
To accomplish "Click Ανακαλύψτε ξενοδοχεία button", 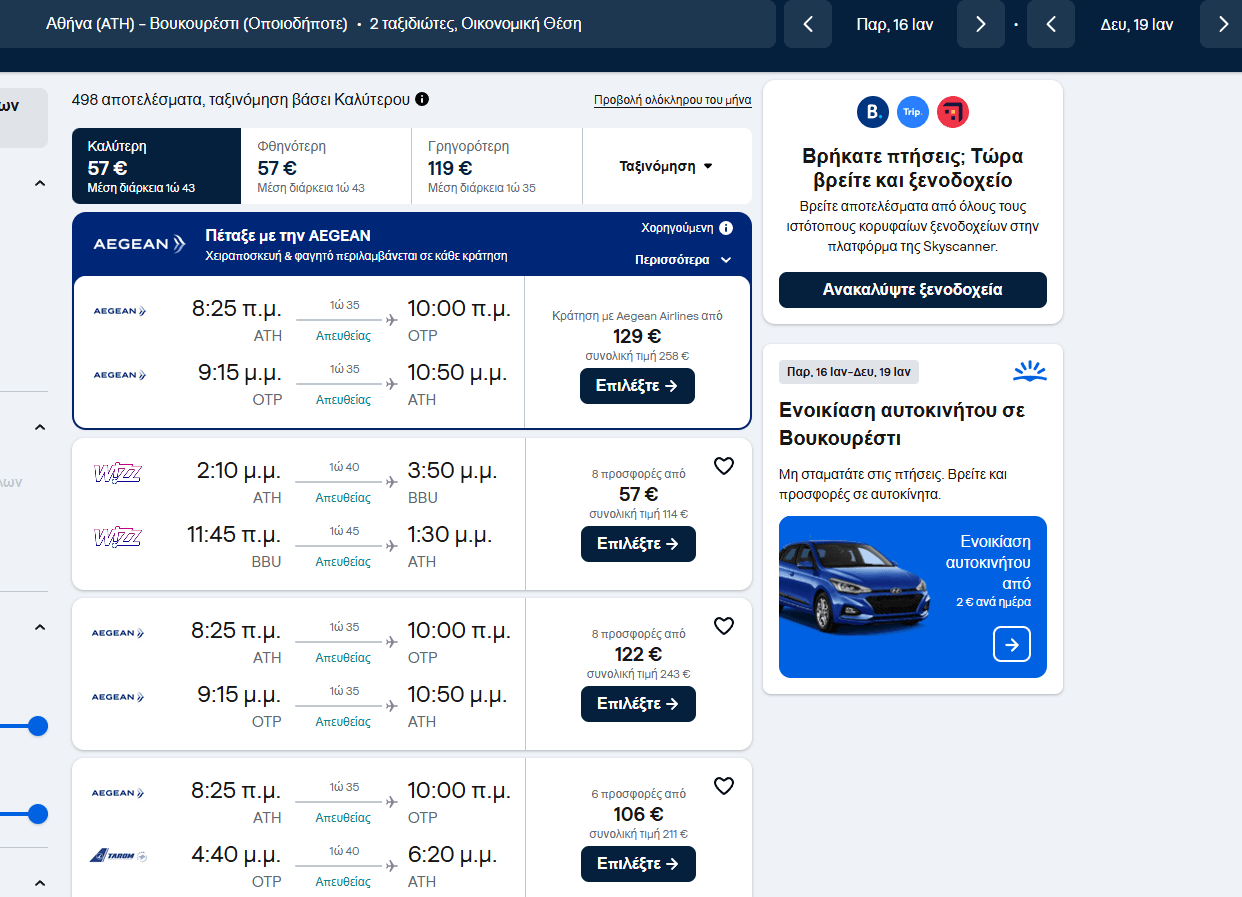I will 912,290.
